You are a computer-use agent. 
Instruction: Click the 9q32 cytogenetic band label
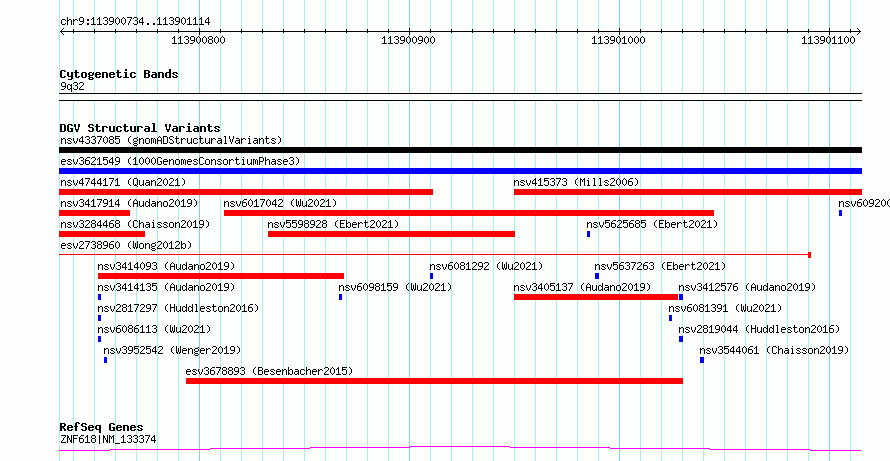click(x=72, y=86)
